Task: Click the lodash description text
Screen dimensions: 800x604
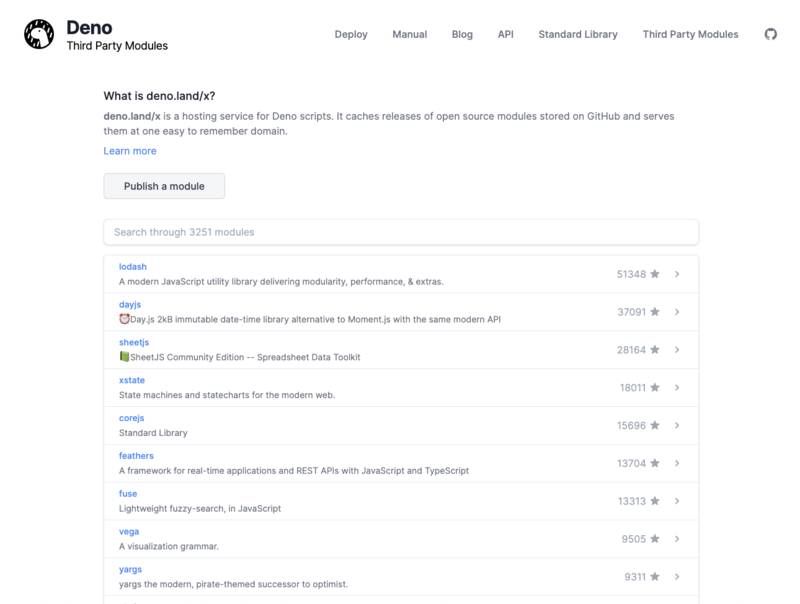Action: pos(281,281)
